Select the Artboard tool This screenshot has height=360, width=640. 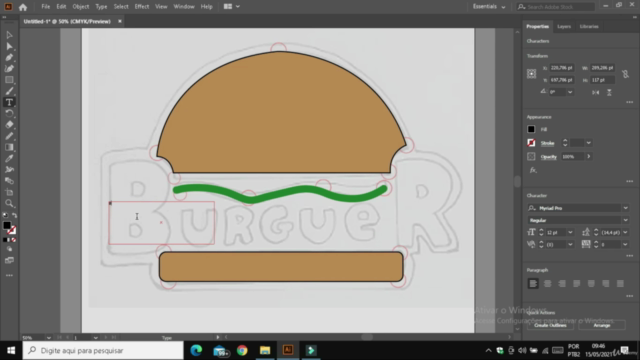click(x=9, y=192)
